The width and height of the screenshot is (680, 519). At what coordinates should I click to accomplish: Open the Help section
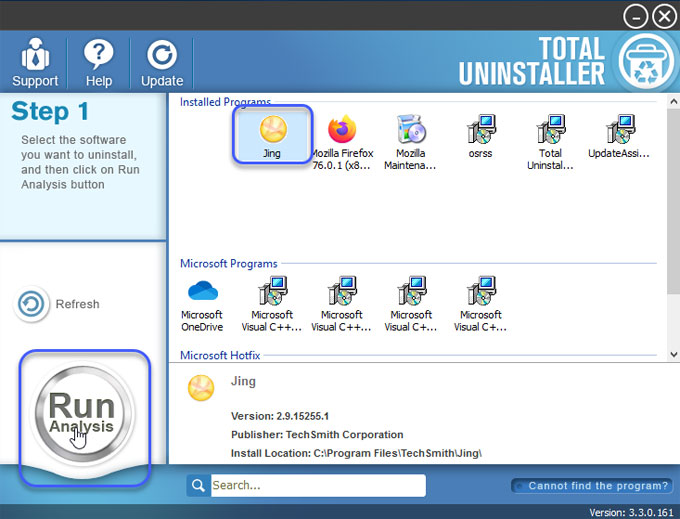(98, 63)
